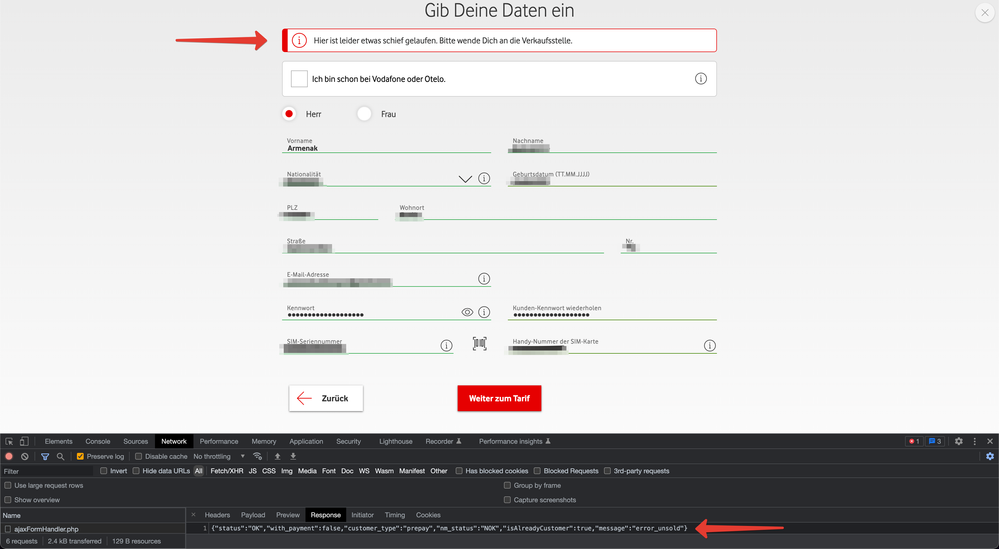Check Has blocked cookies
This screenshot has height=549, width=999.
(x=459, y=471)
